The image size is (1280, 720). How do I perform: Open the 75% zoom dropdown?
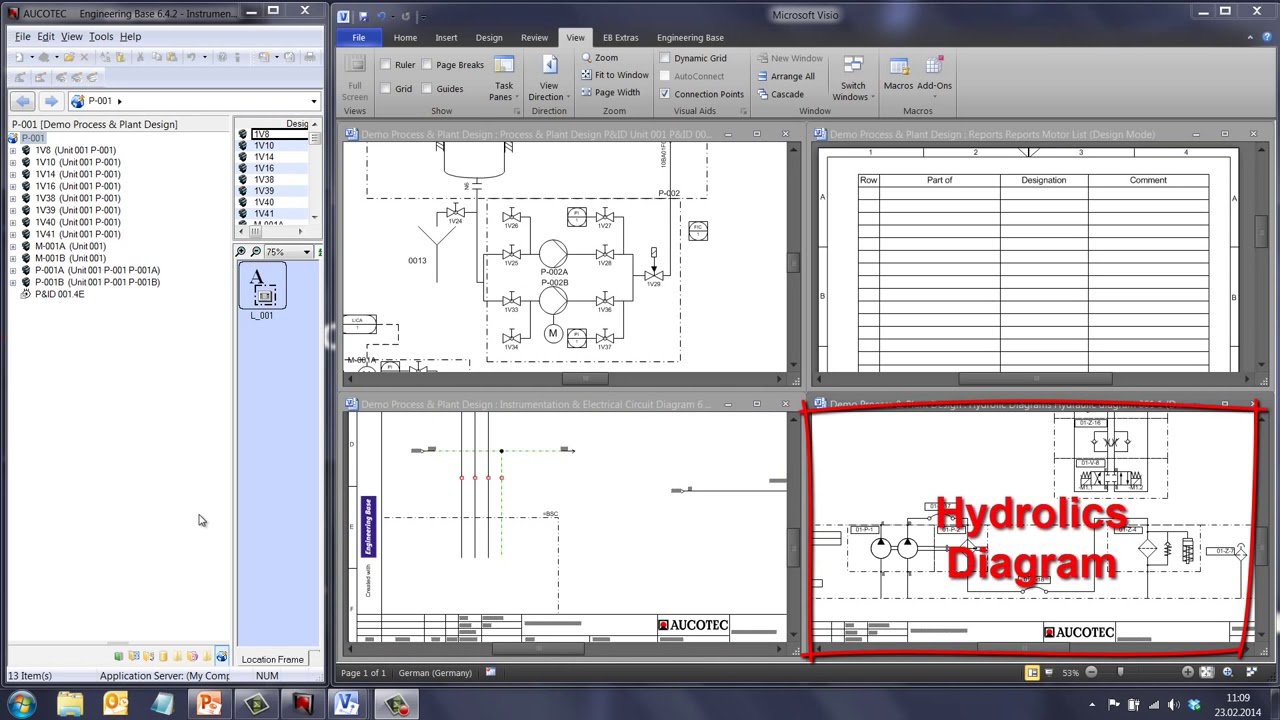[x=306, y=252]
